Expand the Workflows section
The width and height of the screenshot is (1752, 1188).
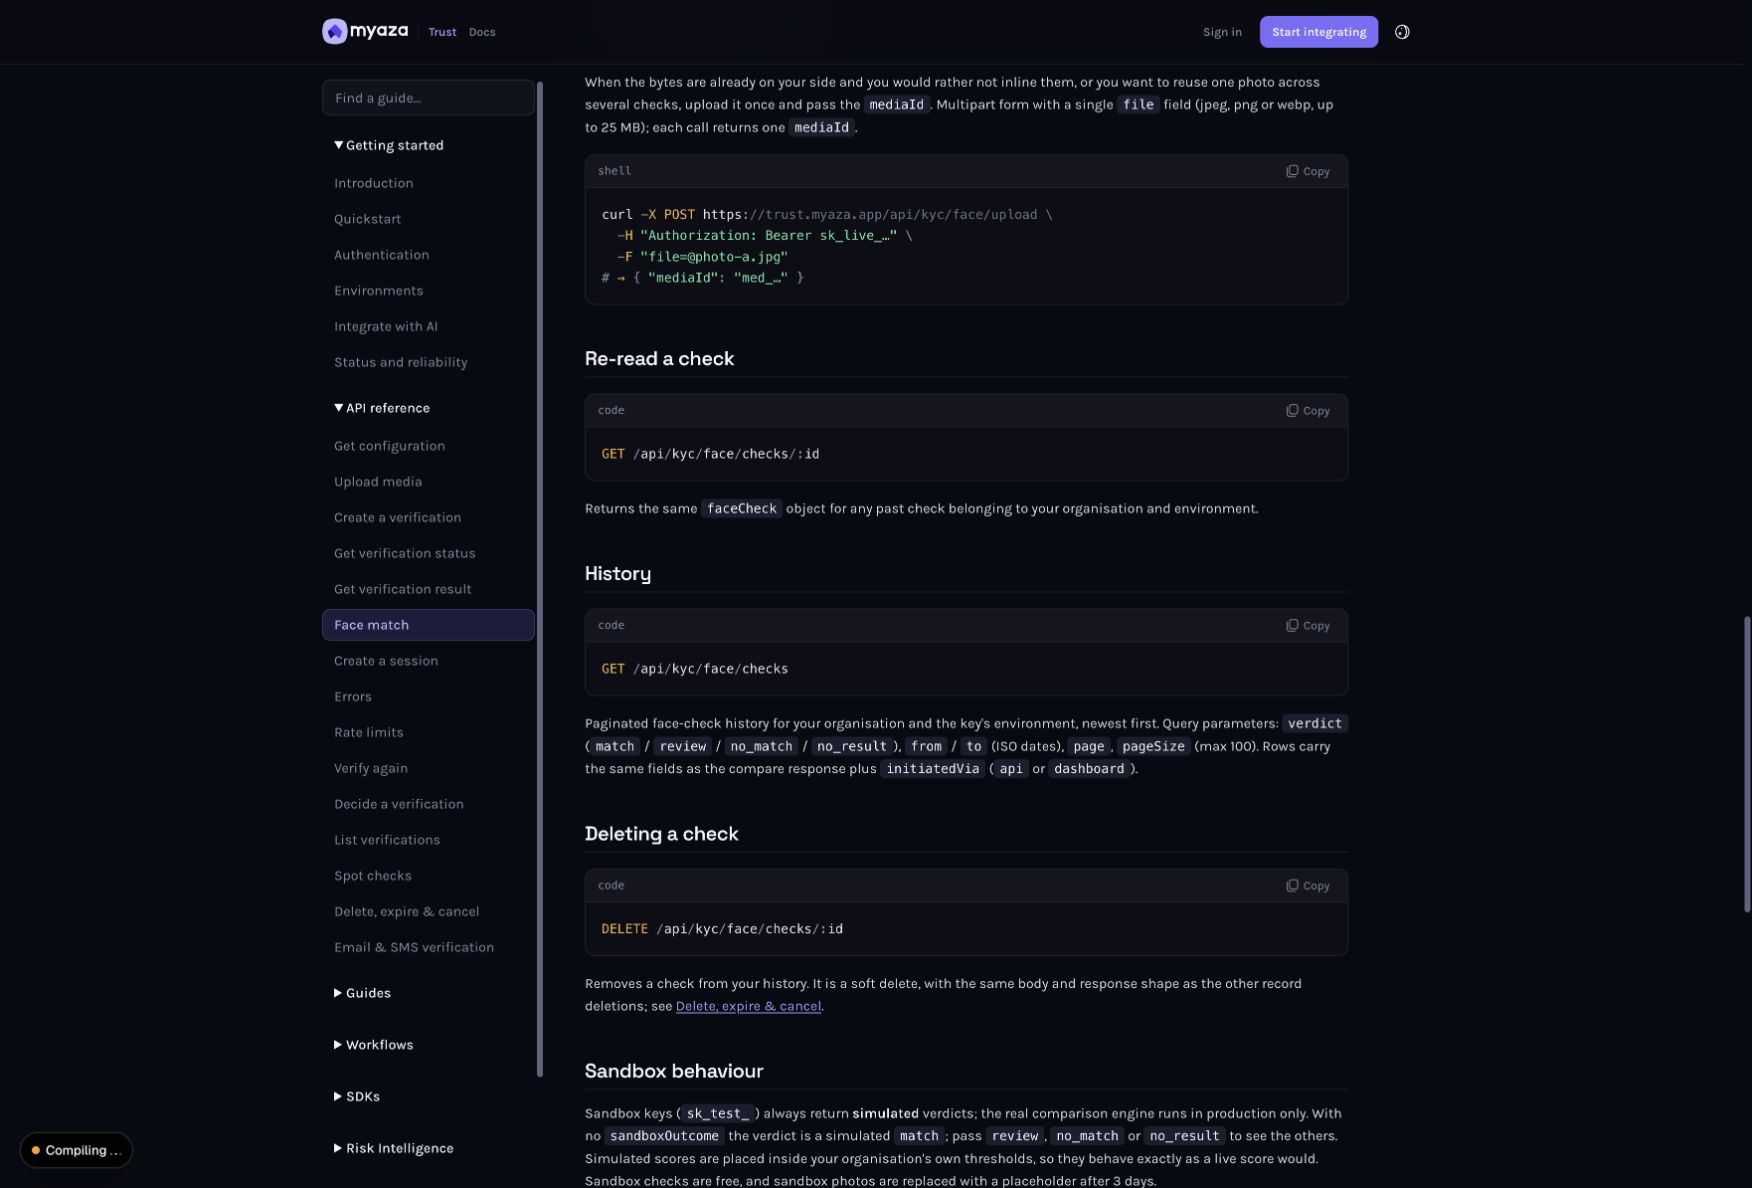coord(373,1045)
